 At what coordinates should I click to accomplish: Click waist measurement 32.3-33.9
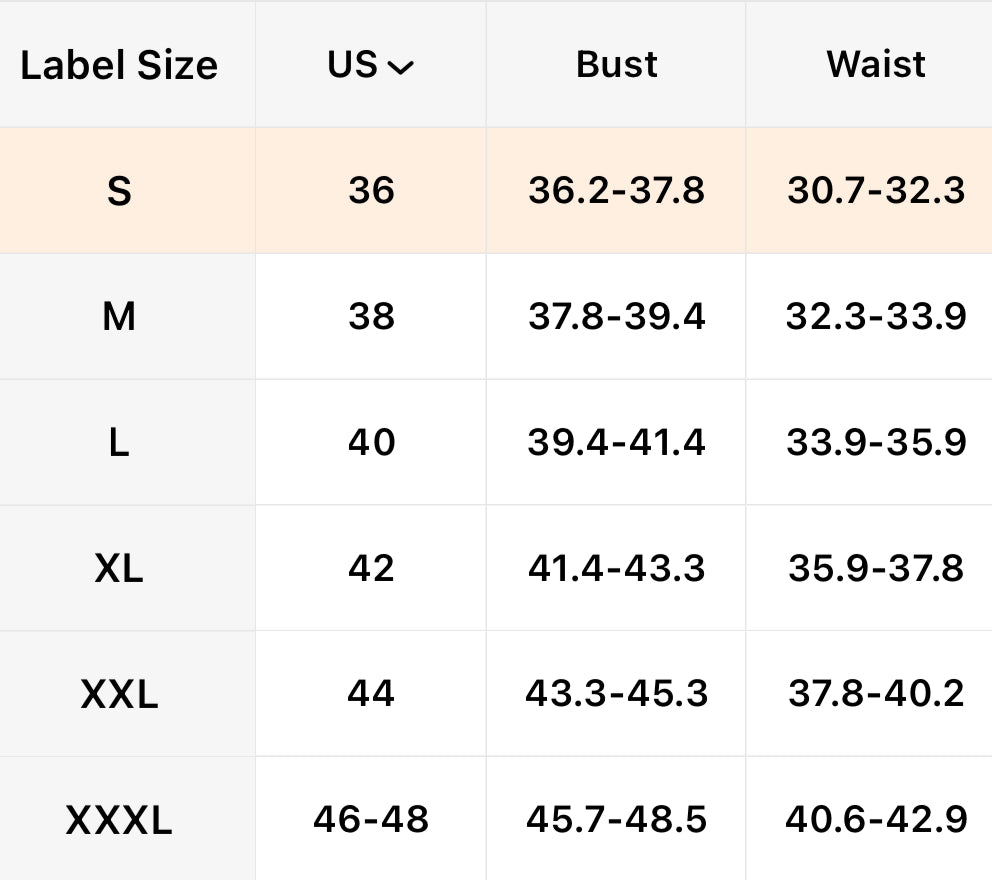click(x=875, y=317)
